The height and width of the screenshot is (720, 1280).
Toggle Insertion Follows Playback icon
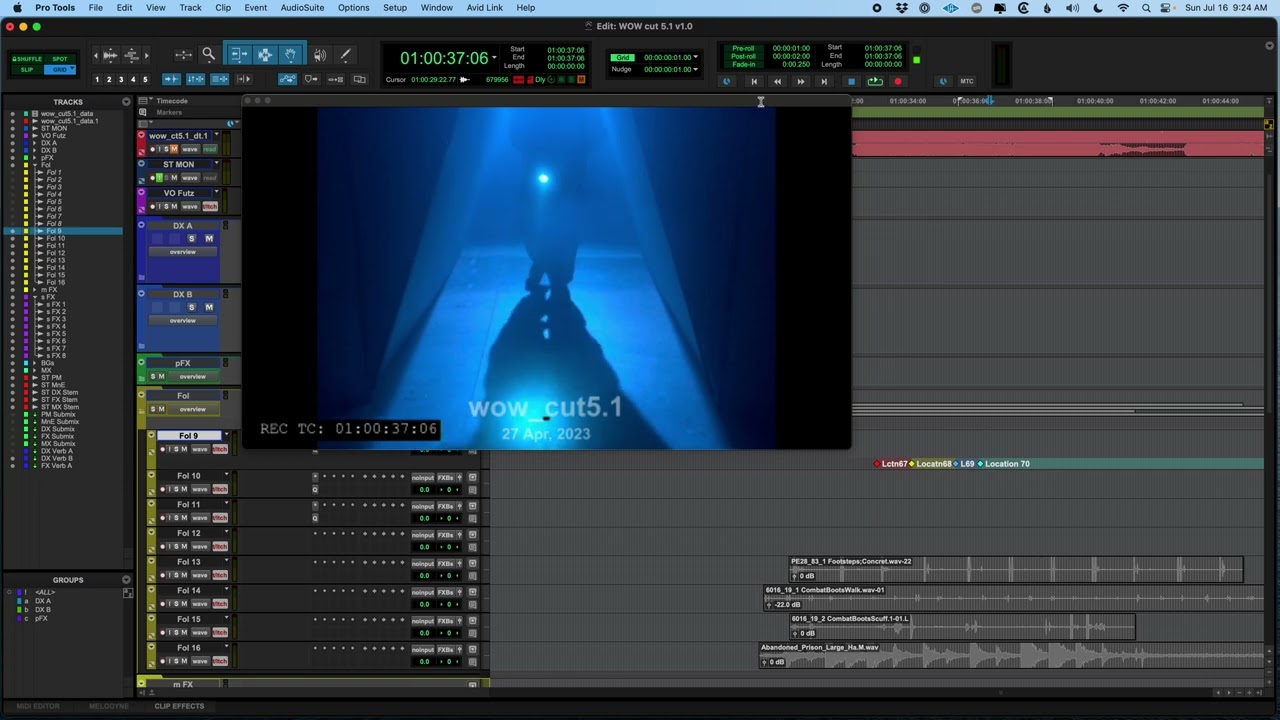(243, 79)
